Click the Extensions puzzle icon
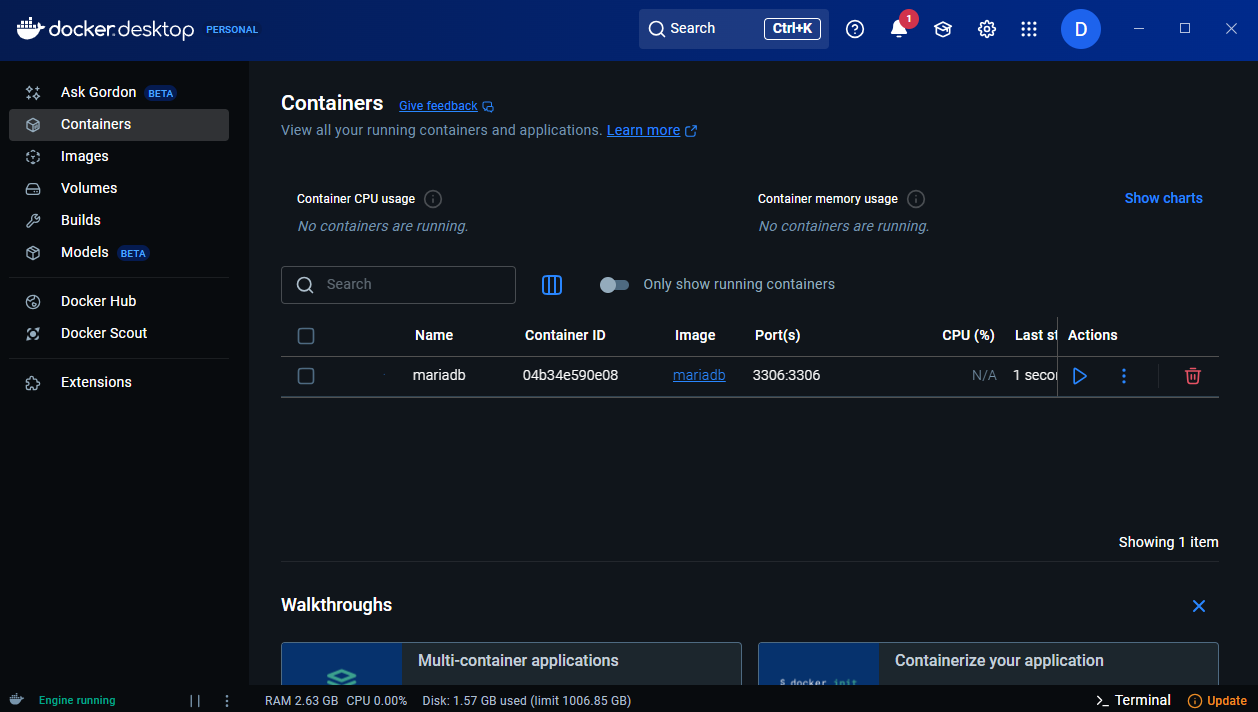This screenshot has width=1258, height=712. coord(33,382)
